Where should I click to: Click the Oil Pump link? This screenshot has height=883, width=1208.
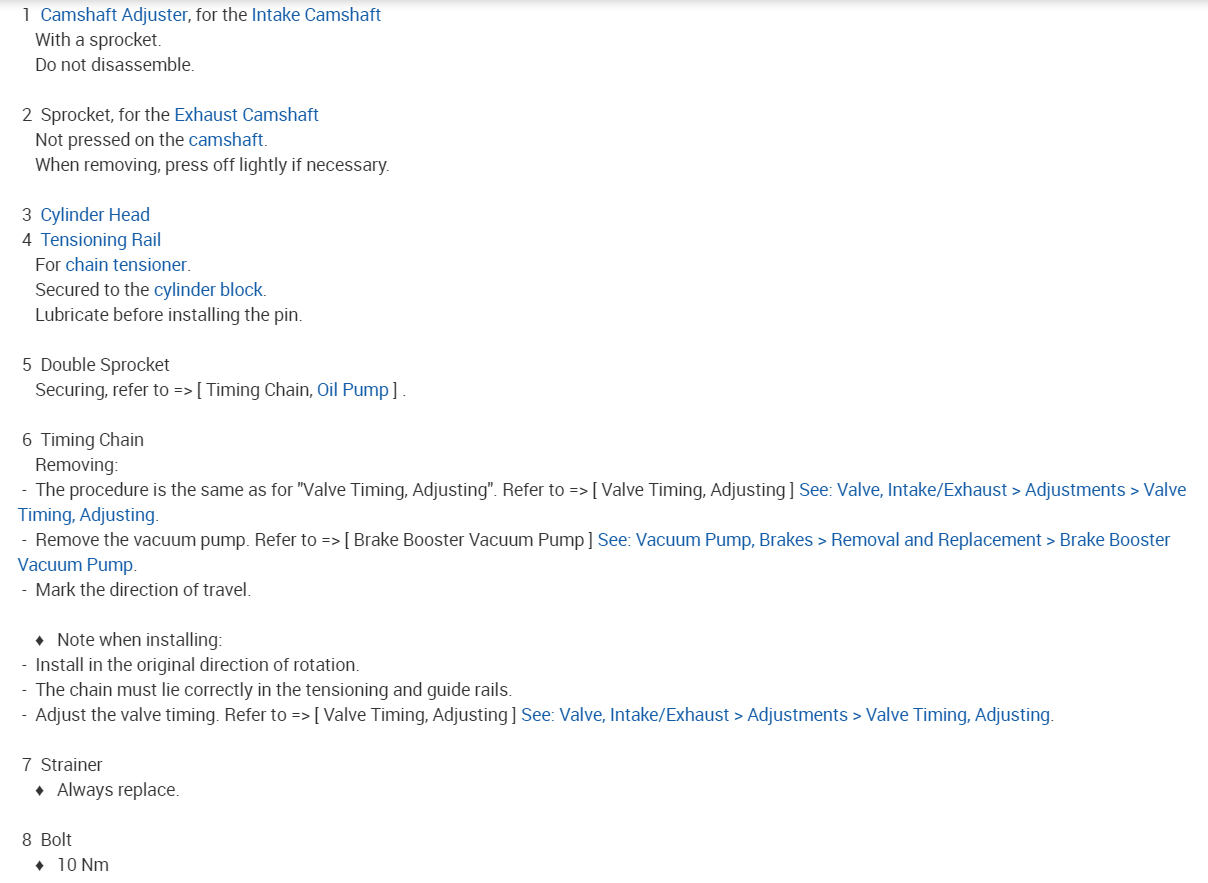click(x=352, y=390)
